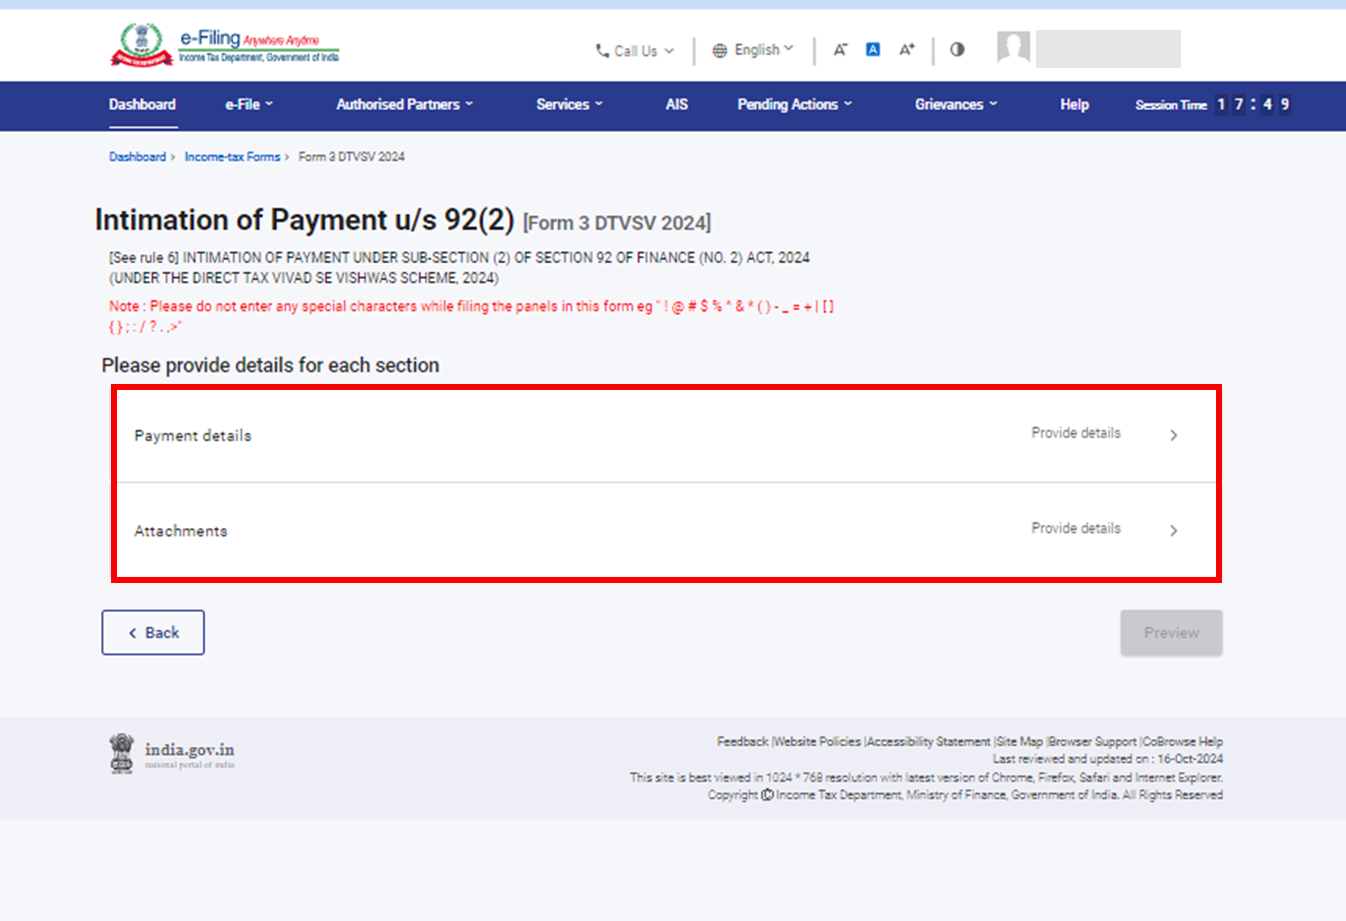Open the English language selector

[753, 50]
